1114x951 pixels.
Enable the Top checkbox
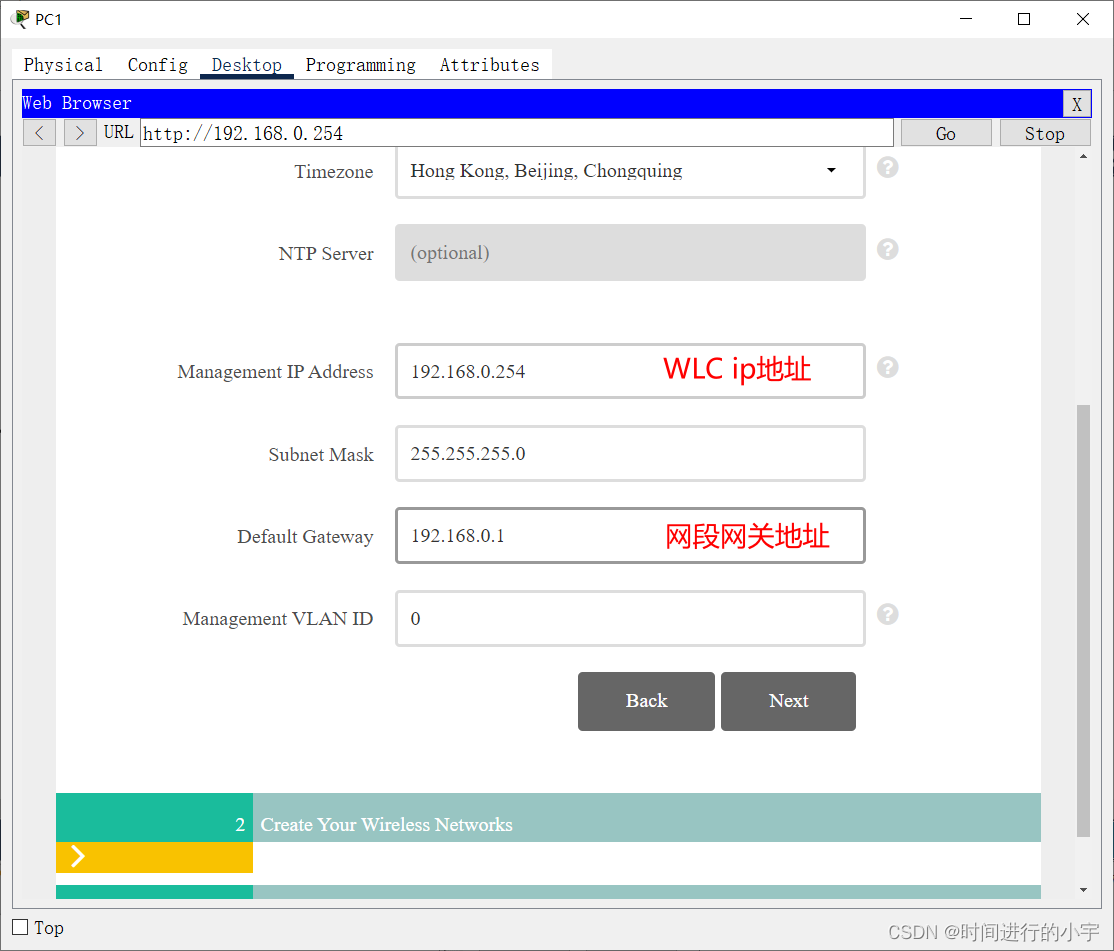[x=18, y=927]
